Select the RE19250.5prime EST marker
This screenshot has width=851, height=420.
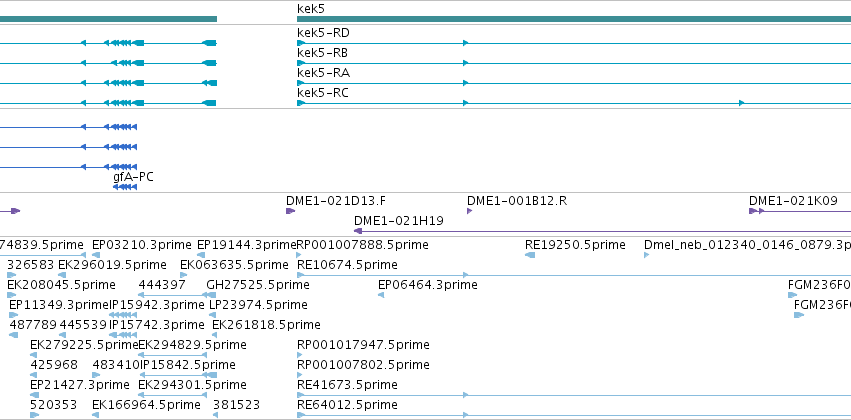530,255
